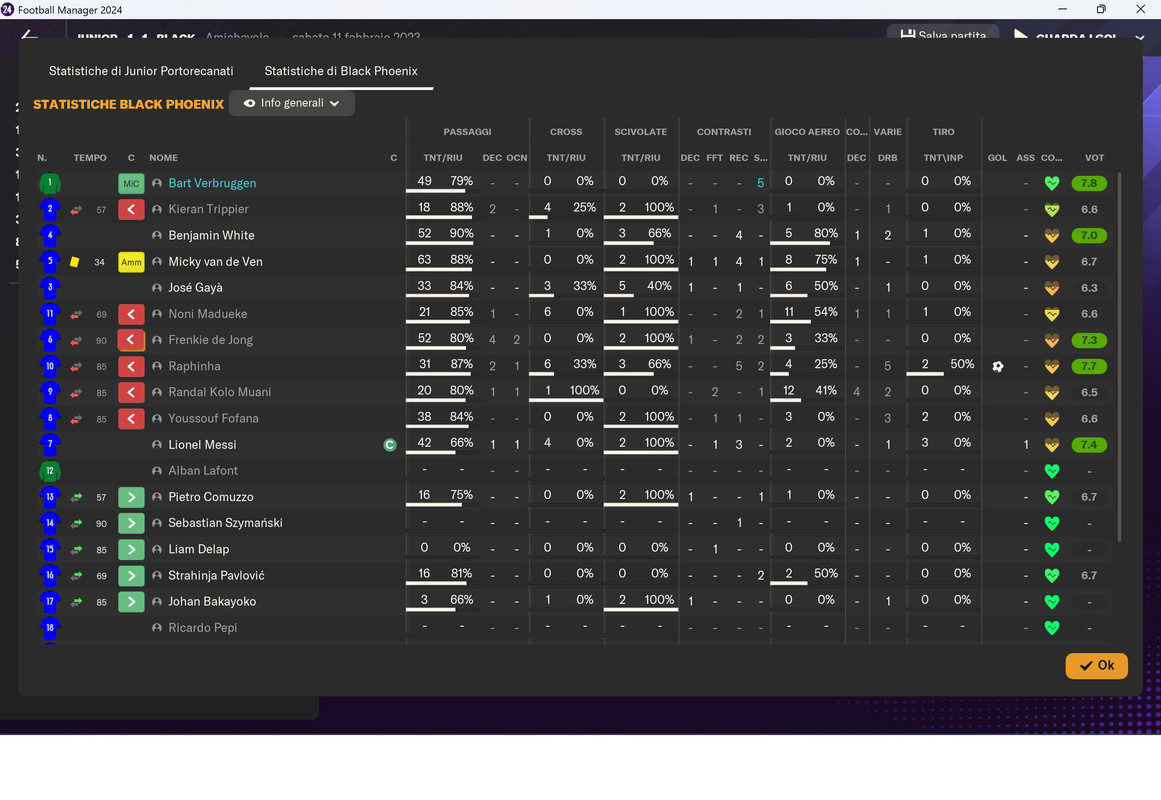Expand the chevron beside Guarda i gol
Screen dimensions: 1161x800
pos(1140,36)
